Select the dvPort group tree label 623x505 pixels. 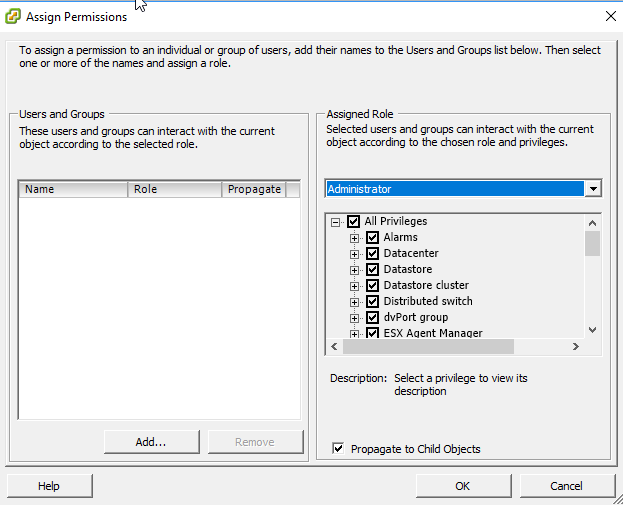416,317
